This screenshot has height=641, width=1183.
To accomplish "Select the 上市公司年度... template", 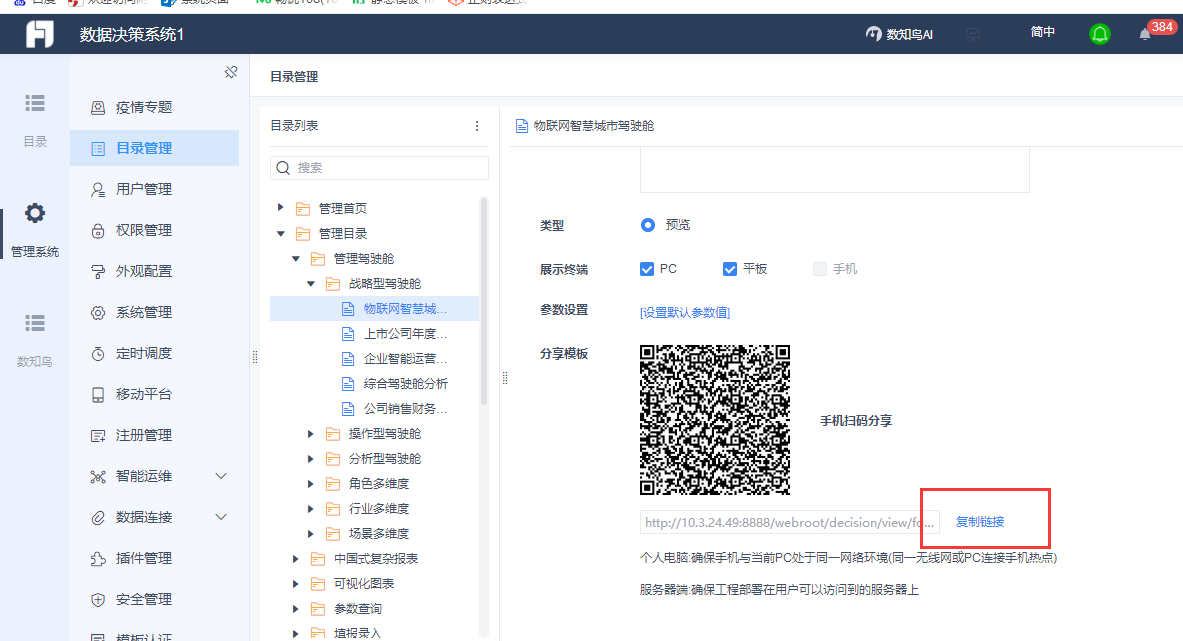I will point(374,333).
